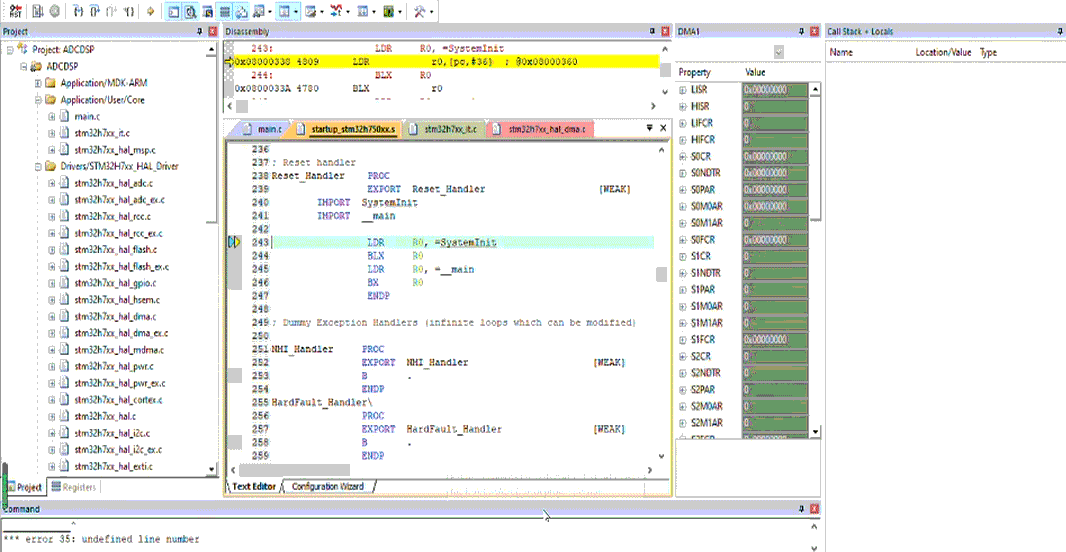
Task: Close the DMA1 panel with red X
Action: click(814, 32)
